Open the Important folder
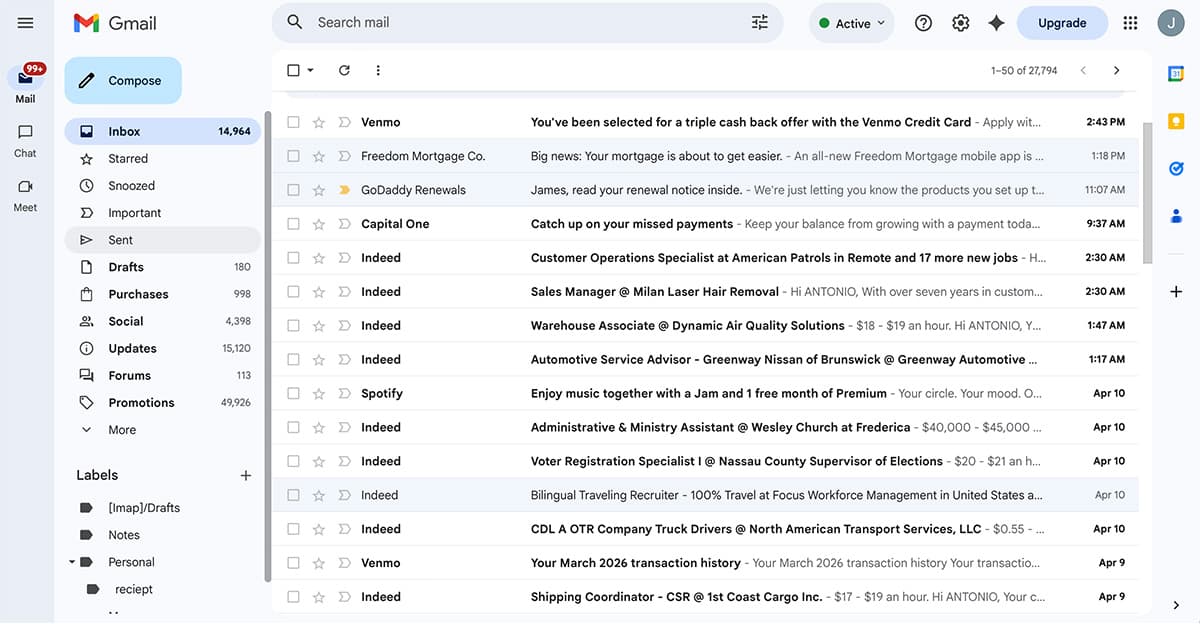1200x624 pixels. coord(162,213)
